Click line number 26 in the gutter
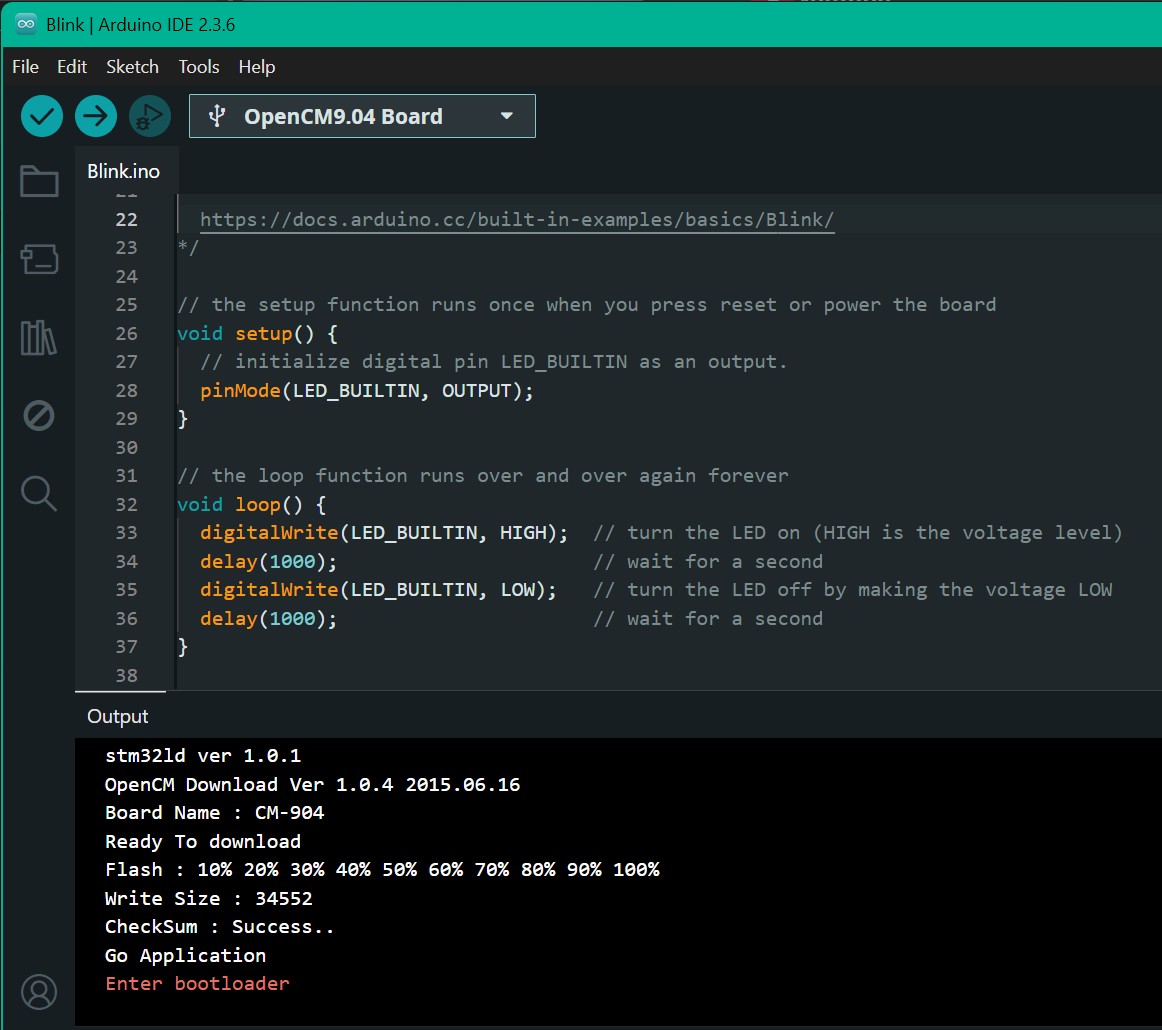This screenshot has height=1030, width=1162. point(126,333)
